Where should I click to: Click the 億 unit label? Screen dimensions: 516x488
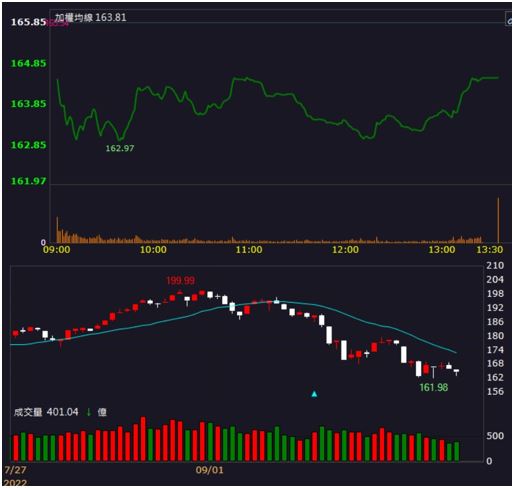[102, 412]
